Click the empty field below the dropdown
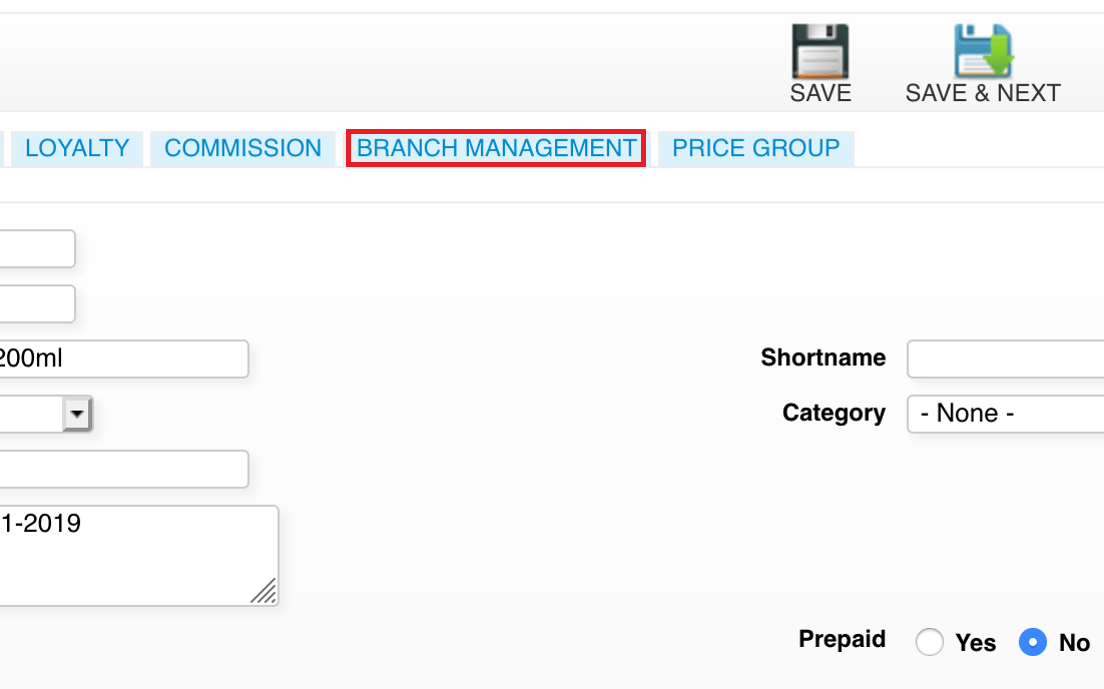The height and width of the screenshot is (689, 1104). coord(124,469)
